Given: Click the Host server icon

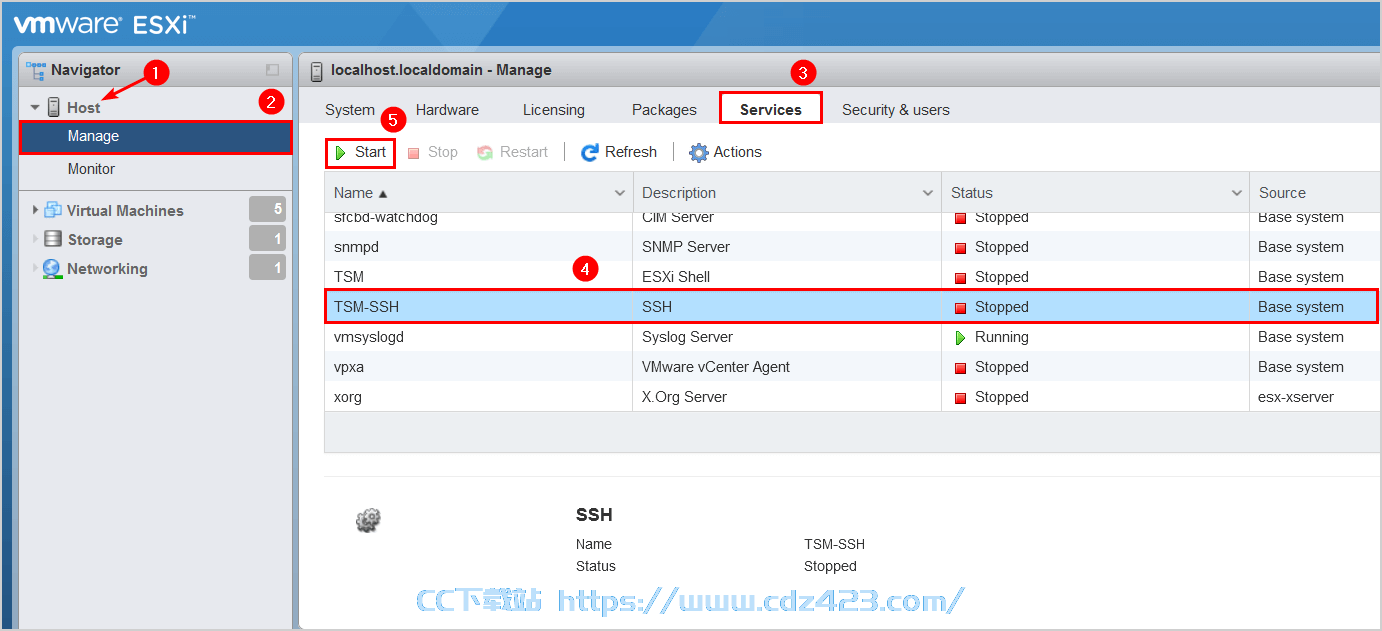Looking at the screenshot, I should pyautogui.click(x=54, y=107).
